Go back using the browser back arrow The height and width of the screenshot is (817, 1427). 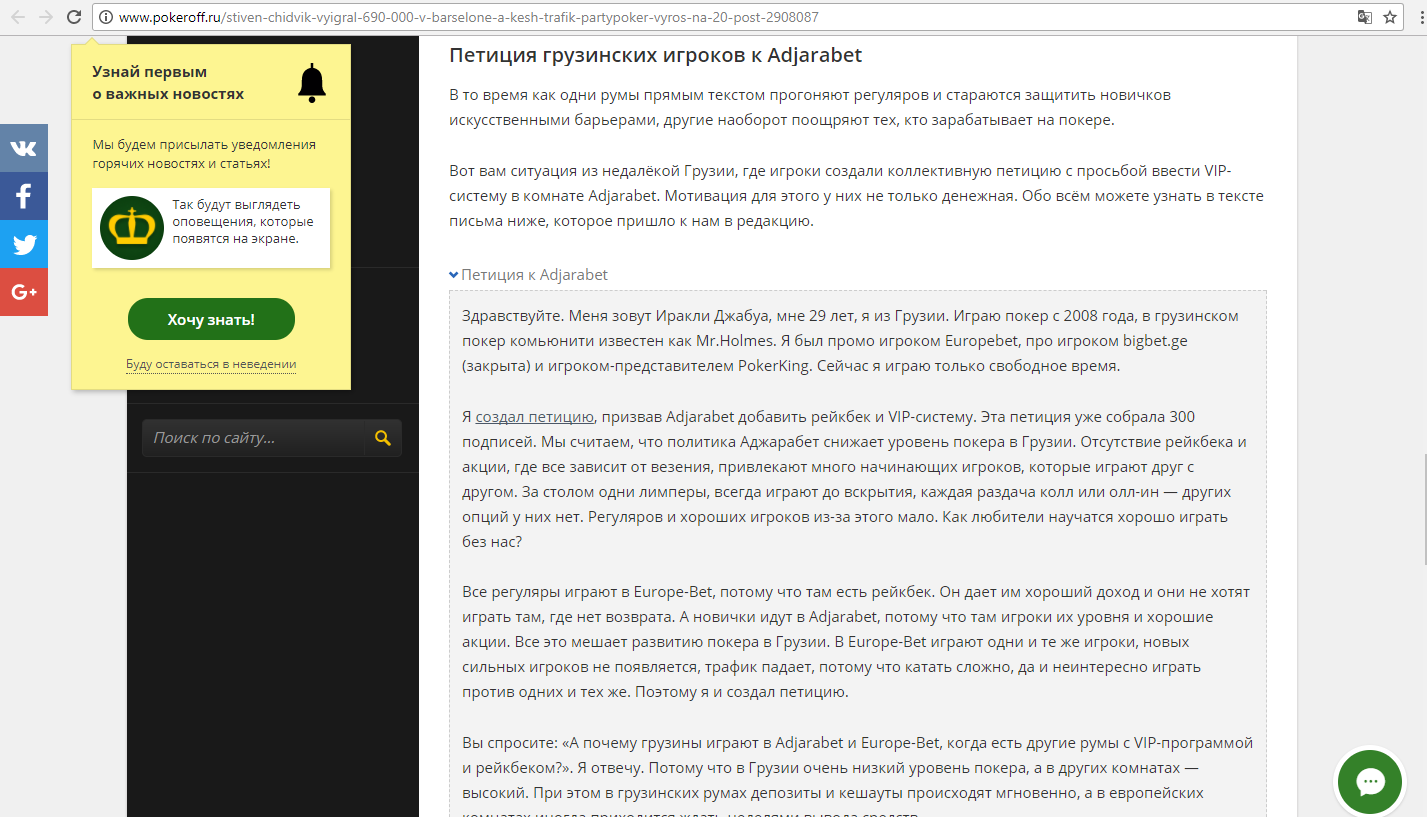pos(17,17)
